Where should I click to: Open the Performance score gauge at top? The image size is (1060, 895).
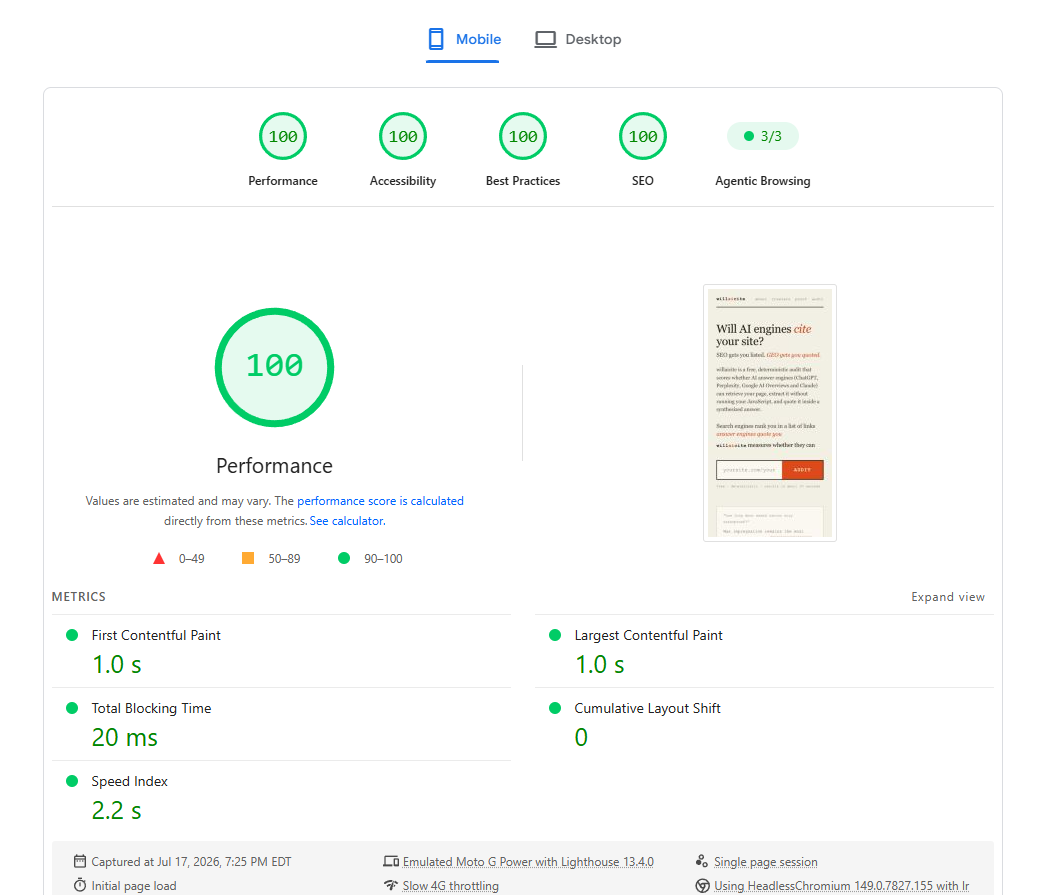283,137
